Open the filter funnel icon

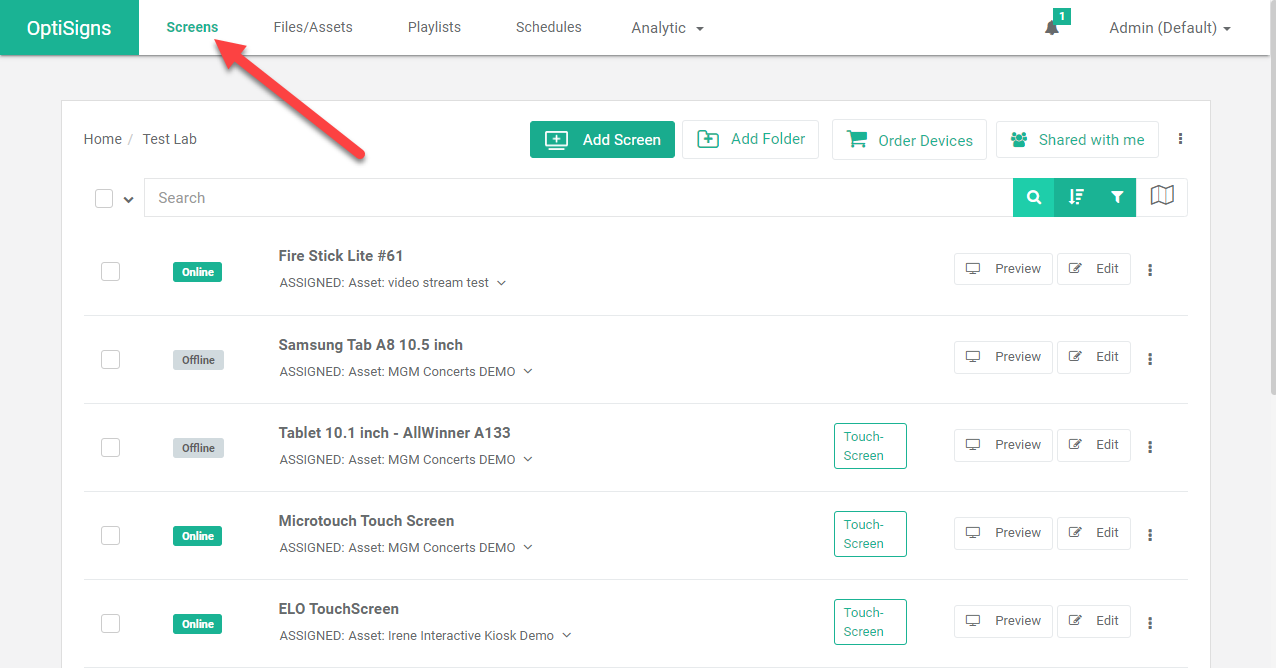pos(1117,198)
